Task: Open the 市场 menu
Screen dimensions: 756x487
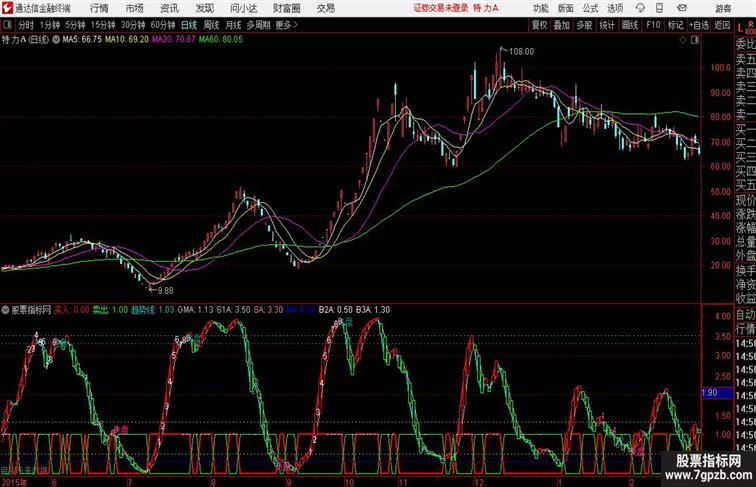Action: click(x=135, y=8)
